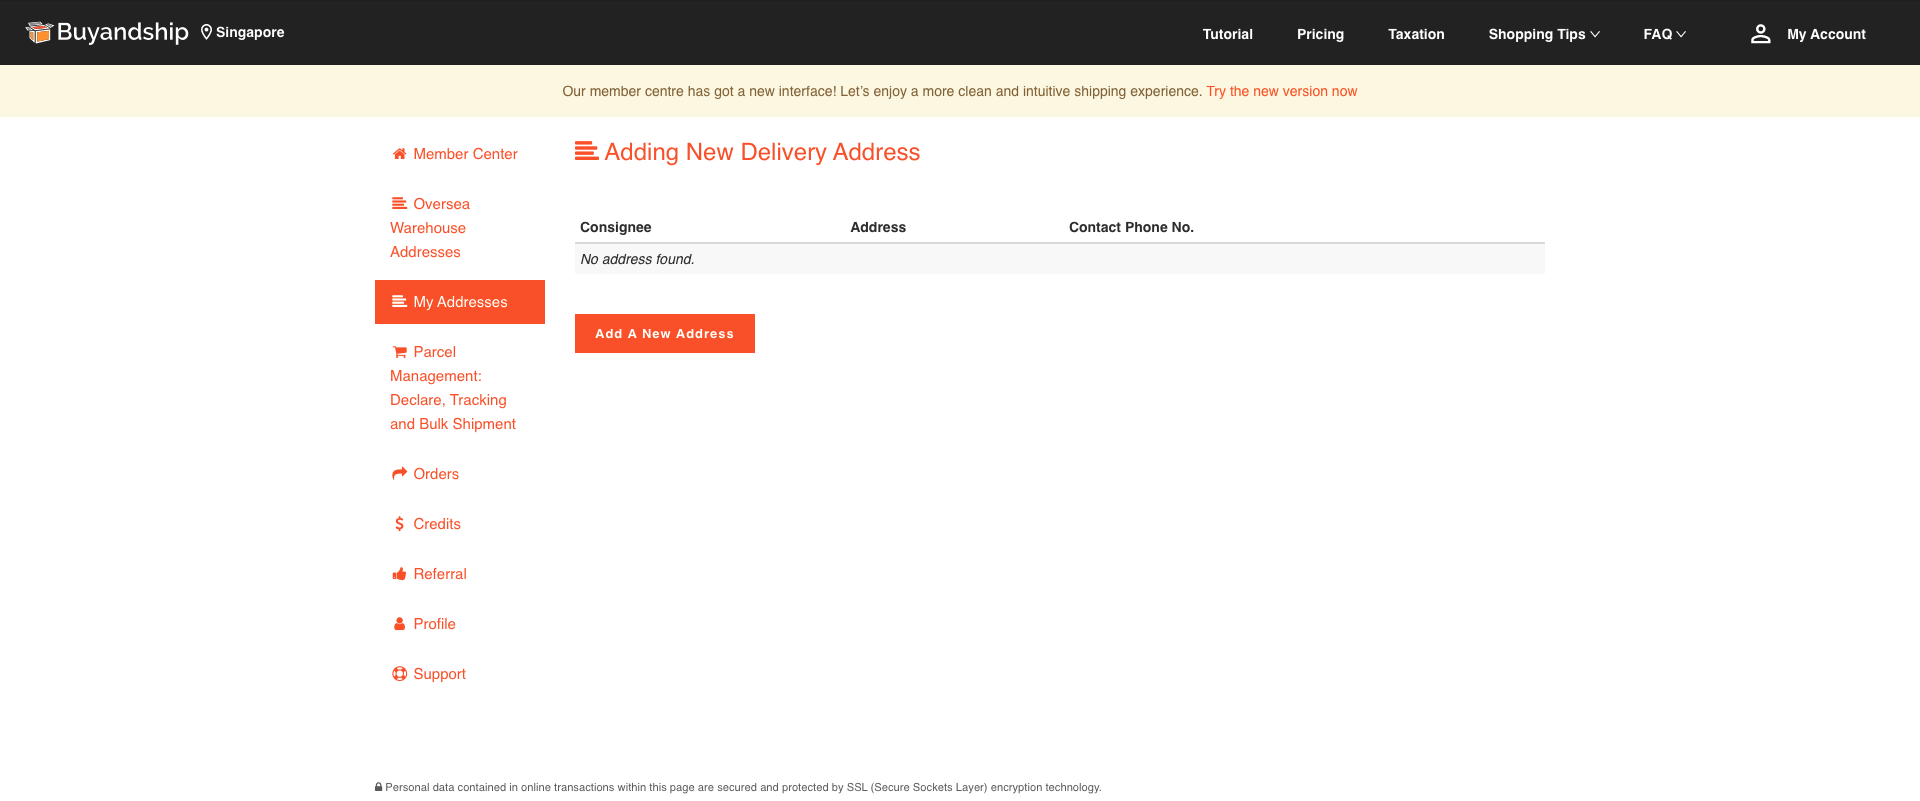Click the My Account person icon
Screen dimensions: 1920x801
click(1761, 34)
